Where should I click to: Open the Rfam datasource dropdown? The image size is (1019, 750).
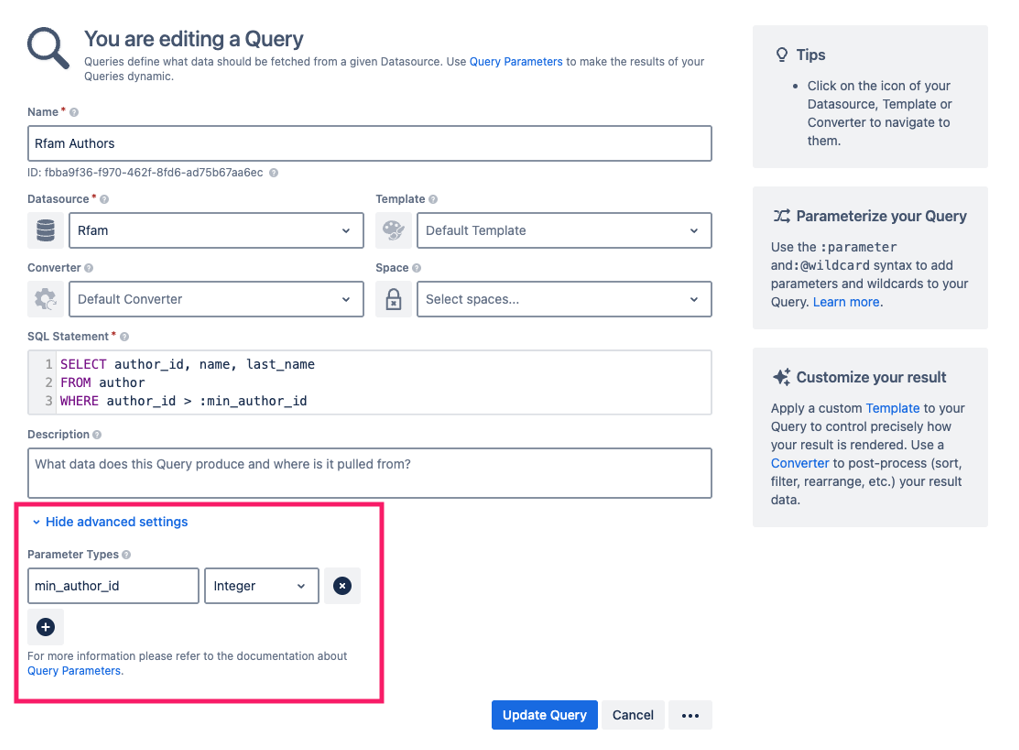pos(216,230)
